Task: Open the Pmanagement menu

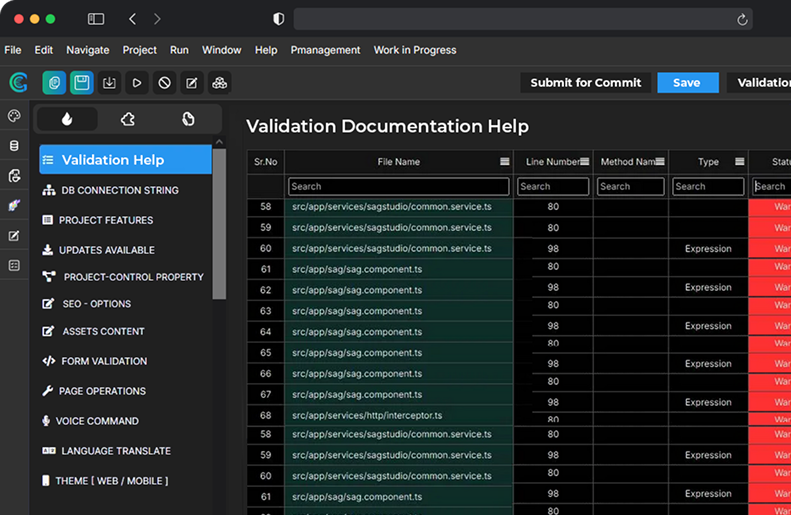Action: (x=325, y=50)
